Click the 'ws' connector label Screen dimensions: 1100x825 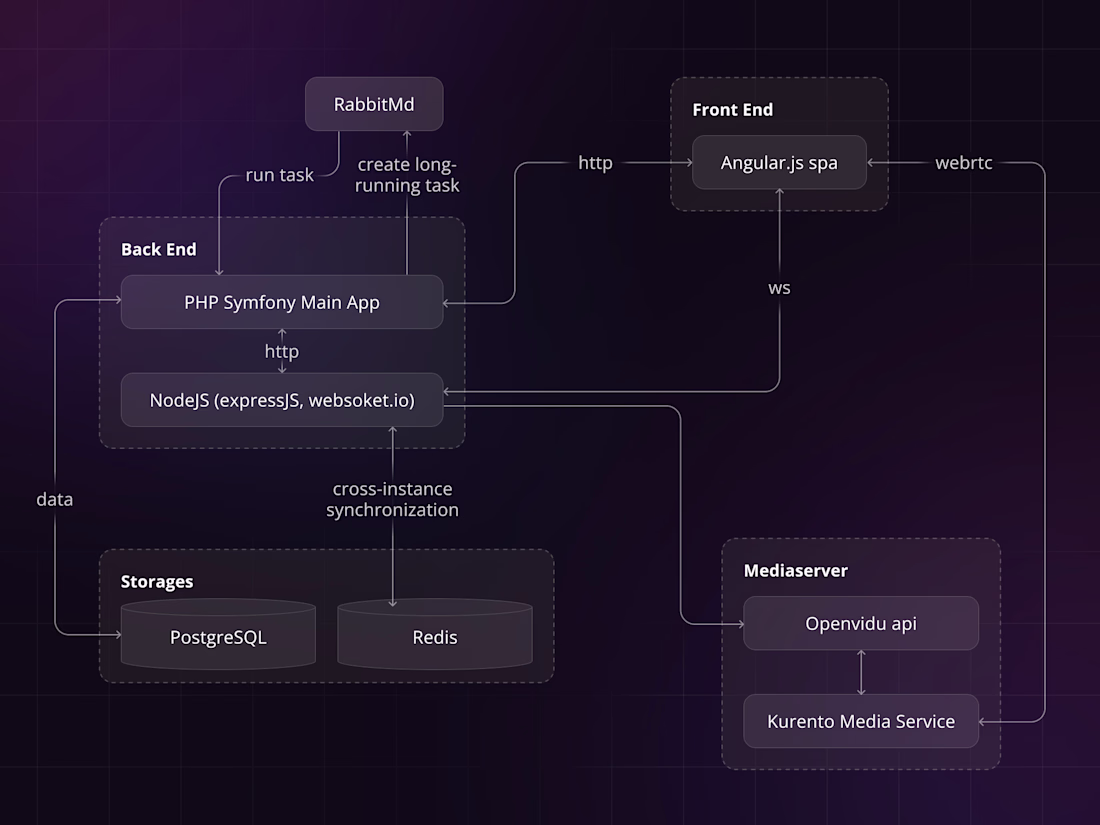click(x=779, y=288)
